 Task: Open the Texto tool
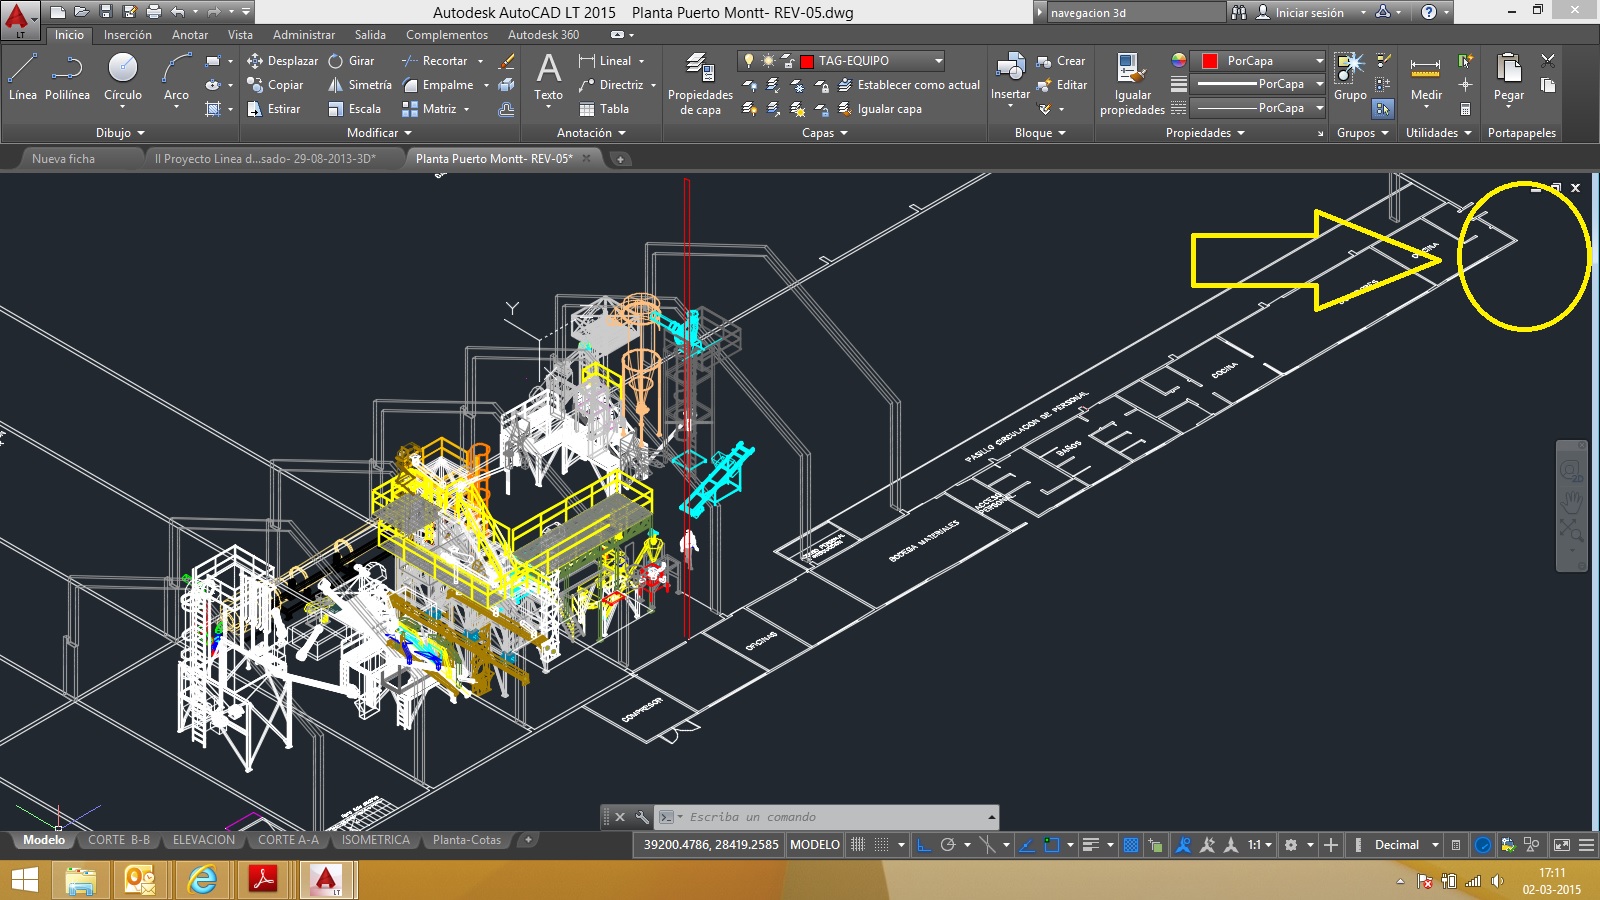coord(547,80)
